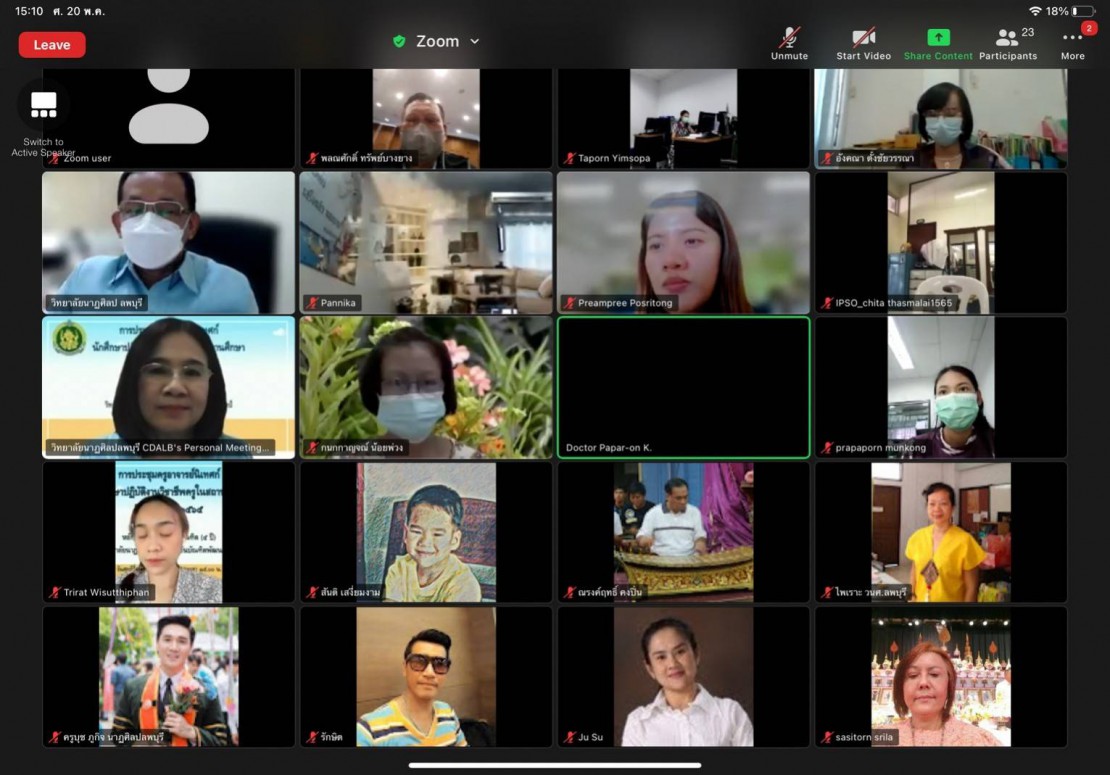The height and width of the screenshot is (775, 1110).
Task: Click muted mic icon beside prapaporn munkong
Action: [827, 447]
